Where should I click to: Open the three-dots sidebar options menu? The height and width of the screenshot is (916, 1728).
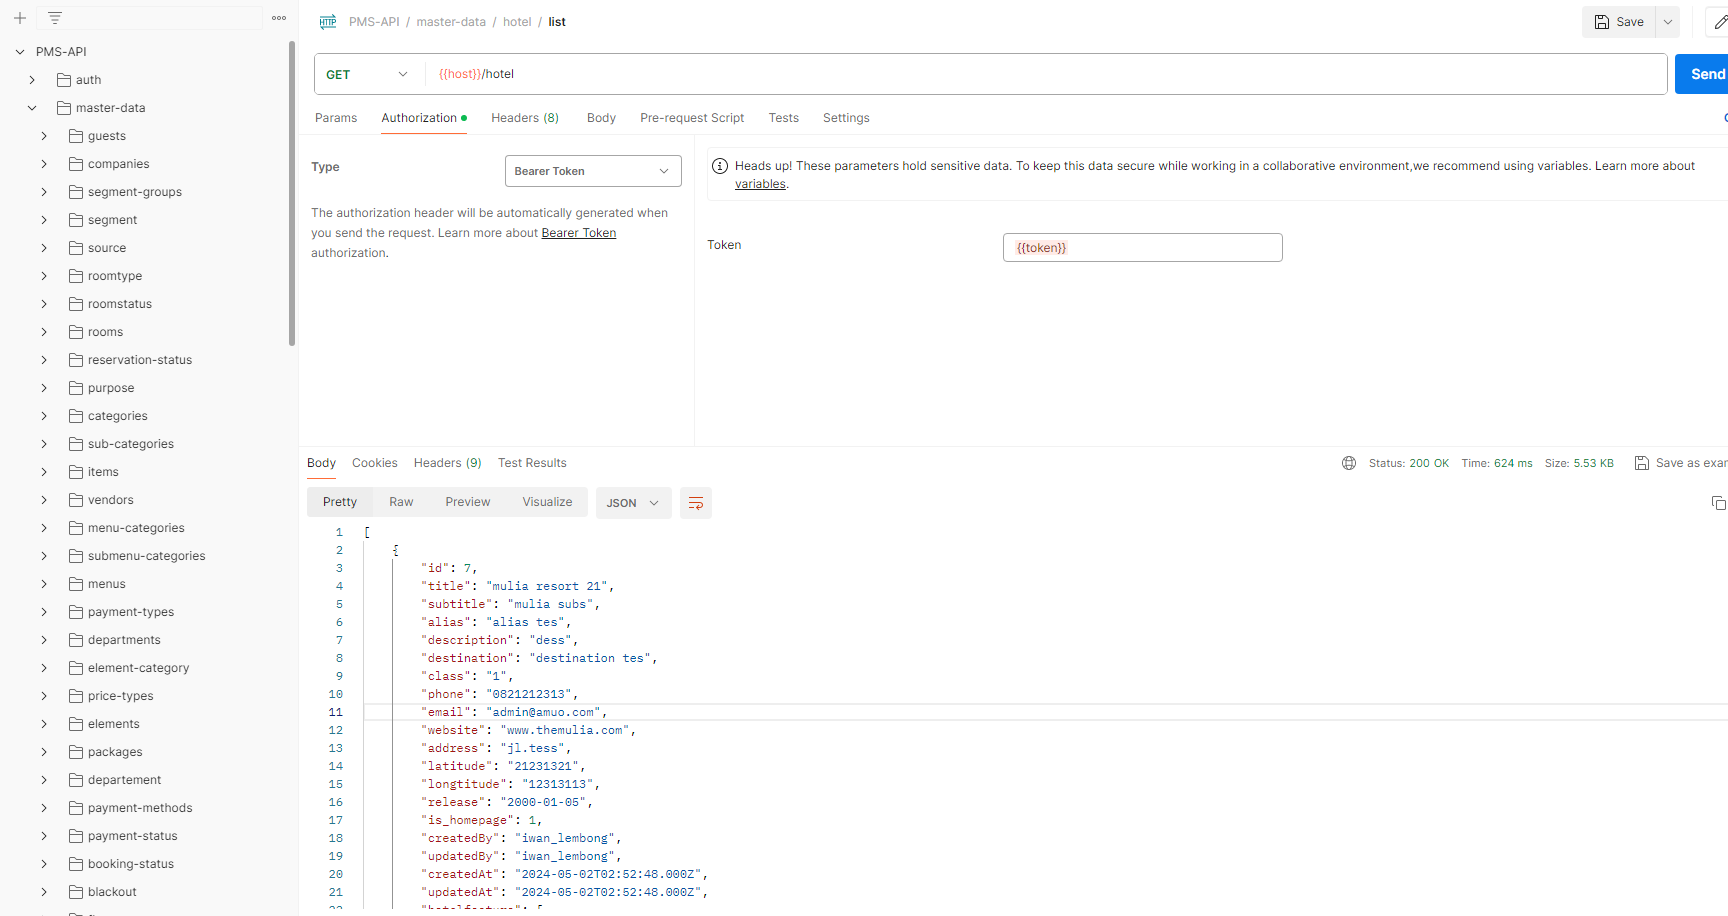[x=279, y=18]
